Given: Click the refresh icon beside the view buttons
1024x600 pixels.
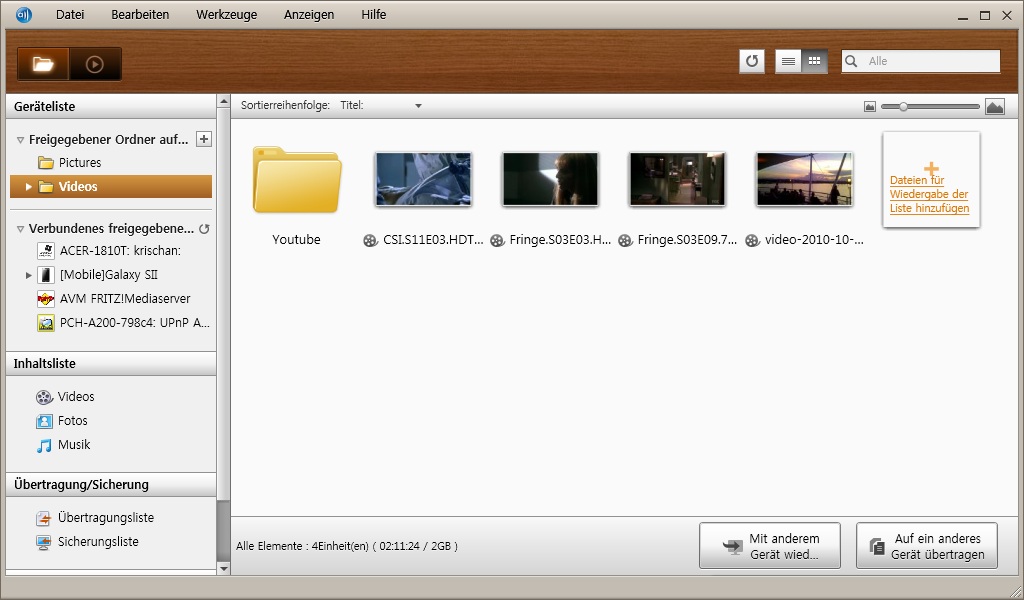Looking at the screenshot, I should 752,61.
